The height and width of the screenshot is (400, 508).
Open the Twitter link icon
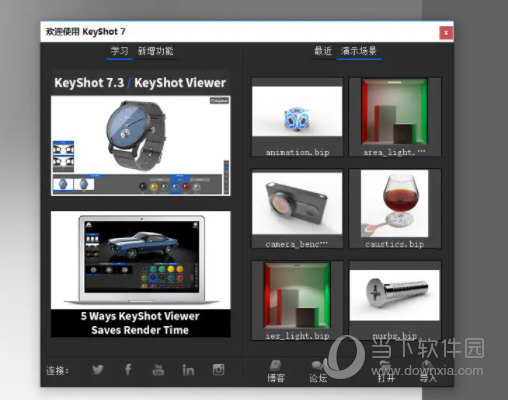(97, 369)
